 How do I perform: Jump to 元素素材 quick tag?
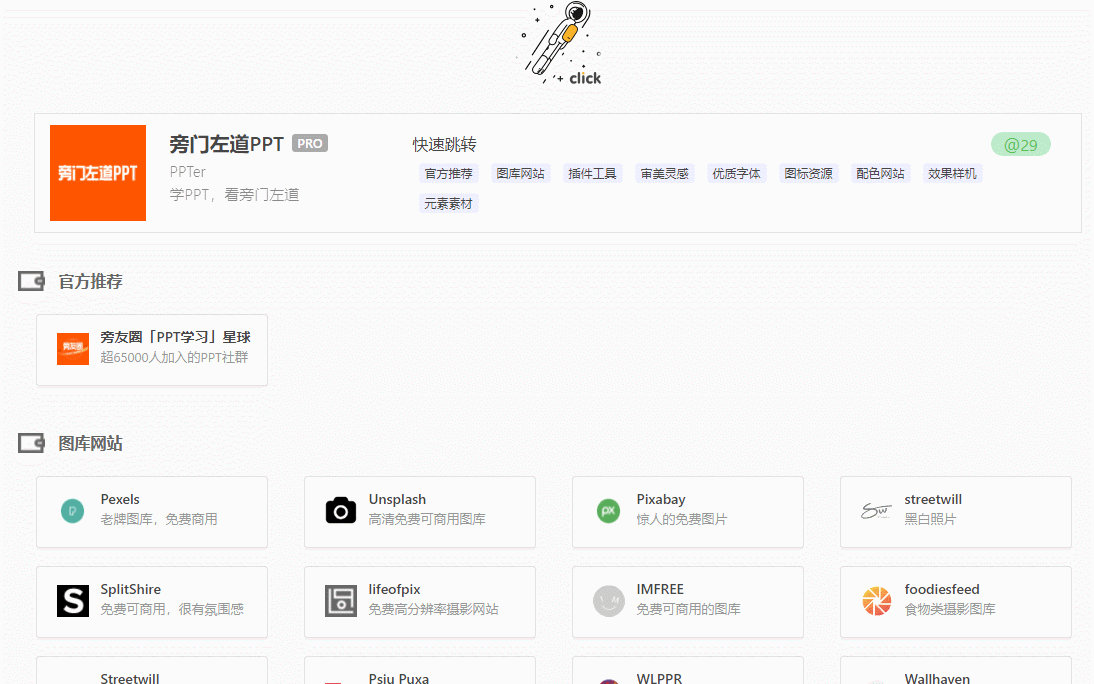coord(449,204)
